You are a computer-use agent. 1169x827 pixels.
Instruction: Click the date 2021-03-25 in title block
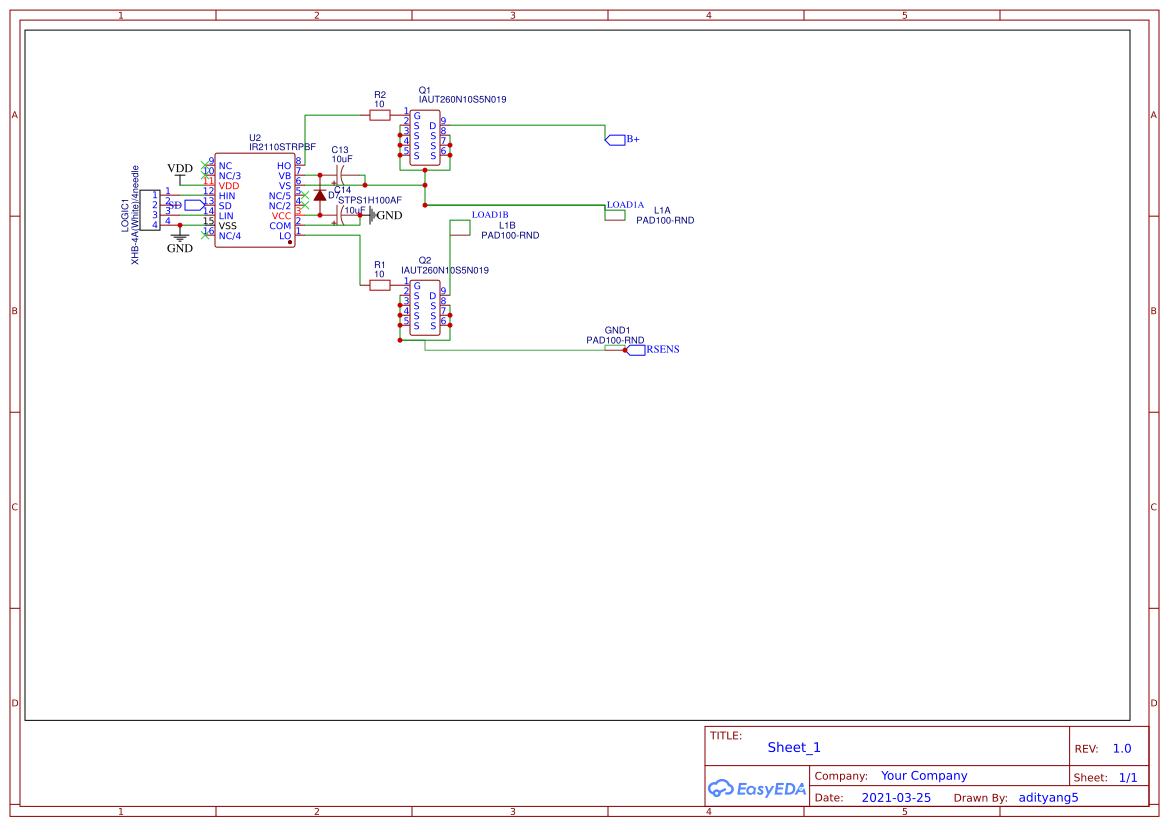point(895,797)
